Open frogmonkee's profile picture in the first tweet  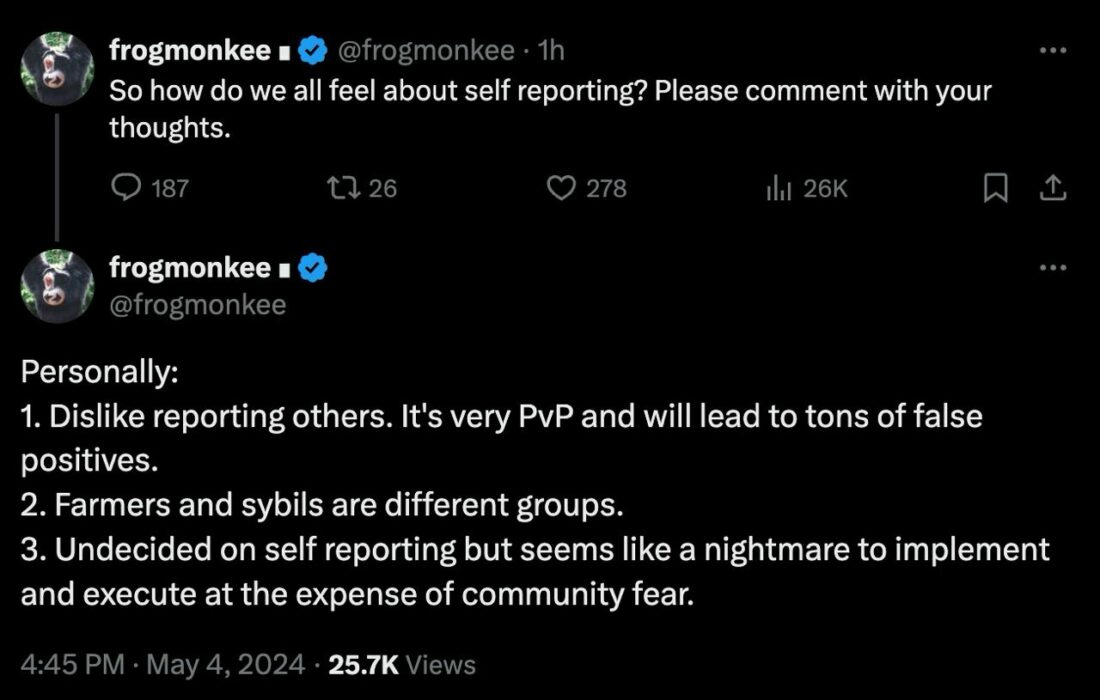tap(57, 69)
